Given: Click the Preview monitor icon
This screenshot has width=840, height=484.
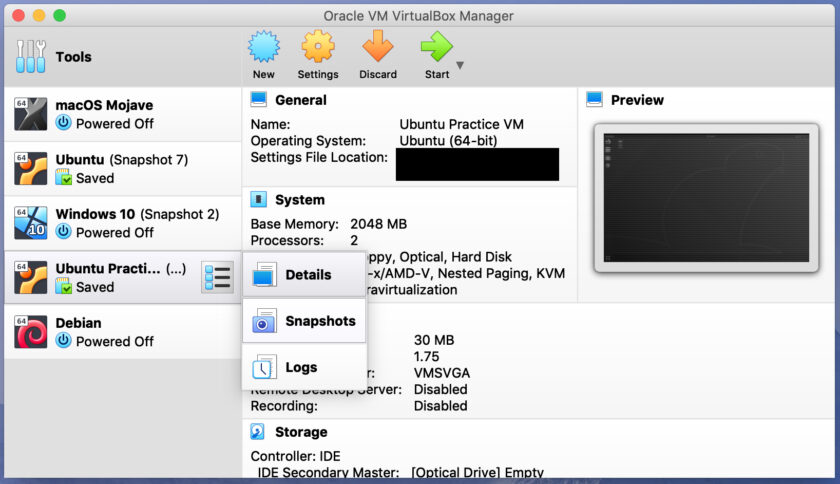Looking at the screenshot, I should [595, 100].
